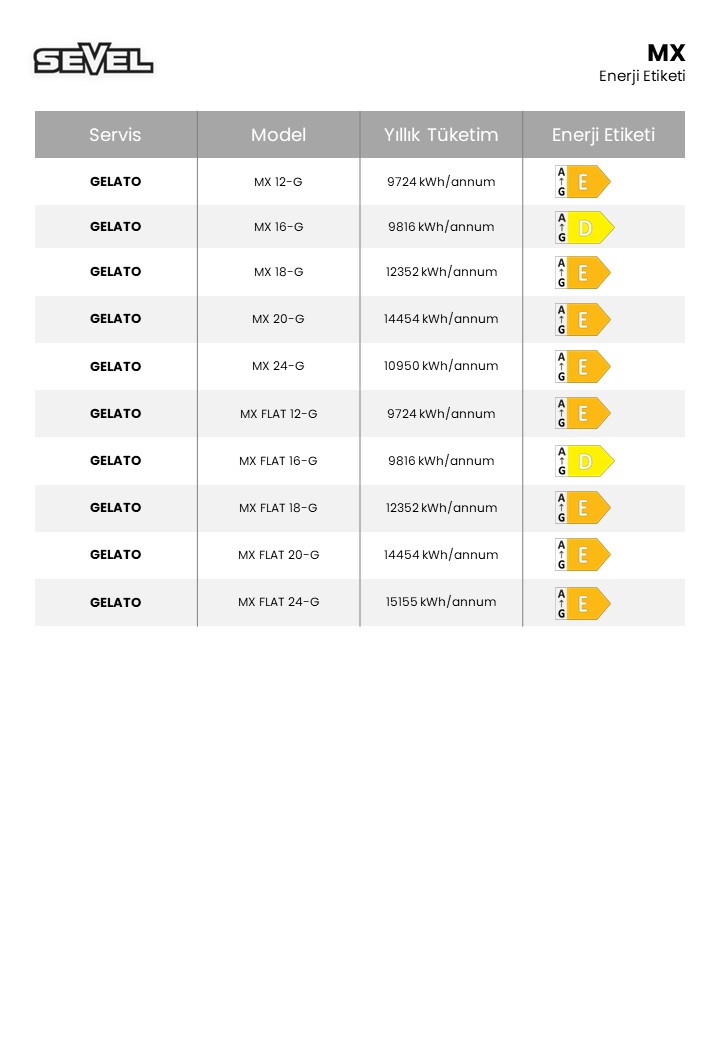
Task: Select the 10950 kWh/annum consumption cell
Action: [x=441, y=366]
